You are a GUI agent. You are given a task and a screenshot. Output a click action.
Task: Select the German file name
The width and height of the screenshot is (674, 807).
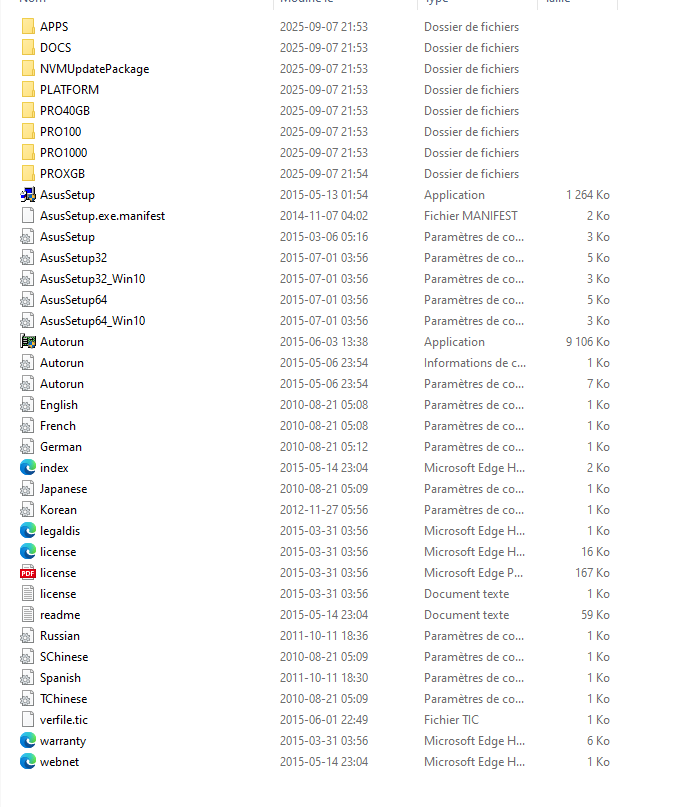coord(61,447)
